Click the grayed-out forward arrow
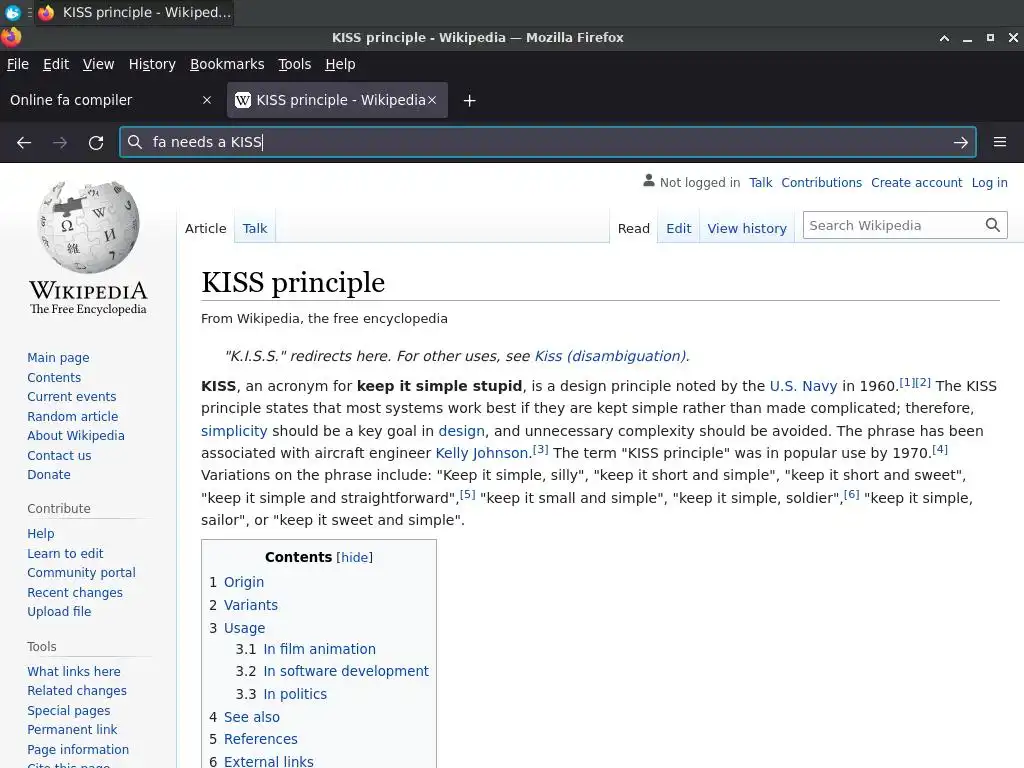 tap(60, 142)
